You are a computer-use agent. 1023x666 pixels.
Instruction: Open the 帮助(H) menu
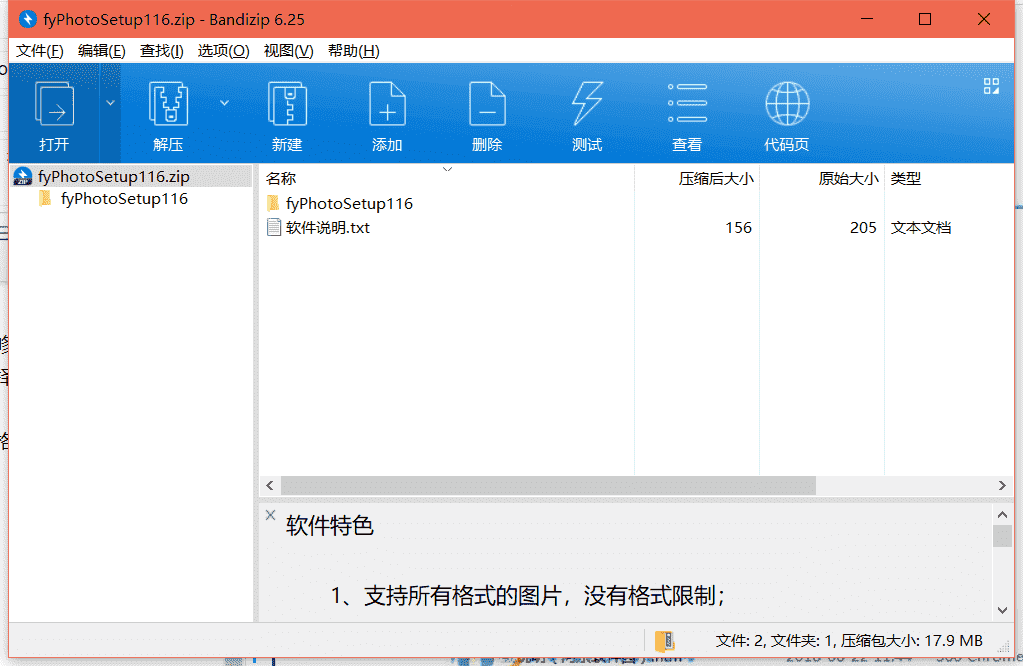354,51
